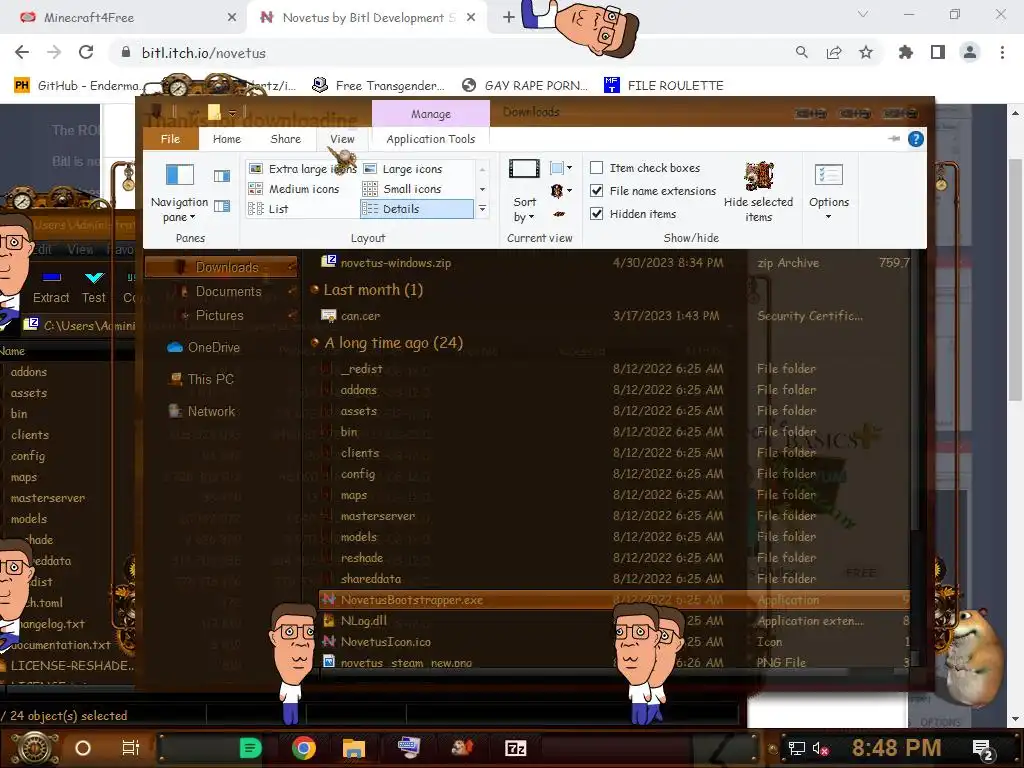
Task: Open the Application Tools tab
Action: click(430, 139)
